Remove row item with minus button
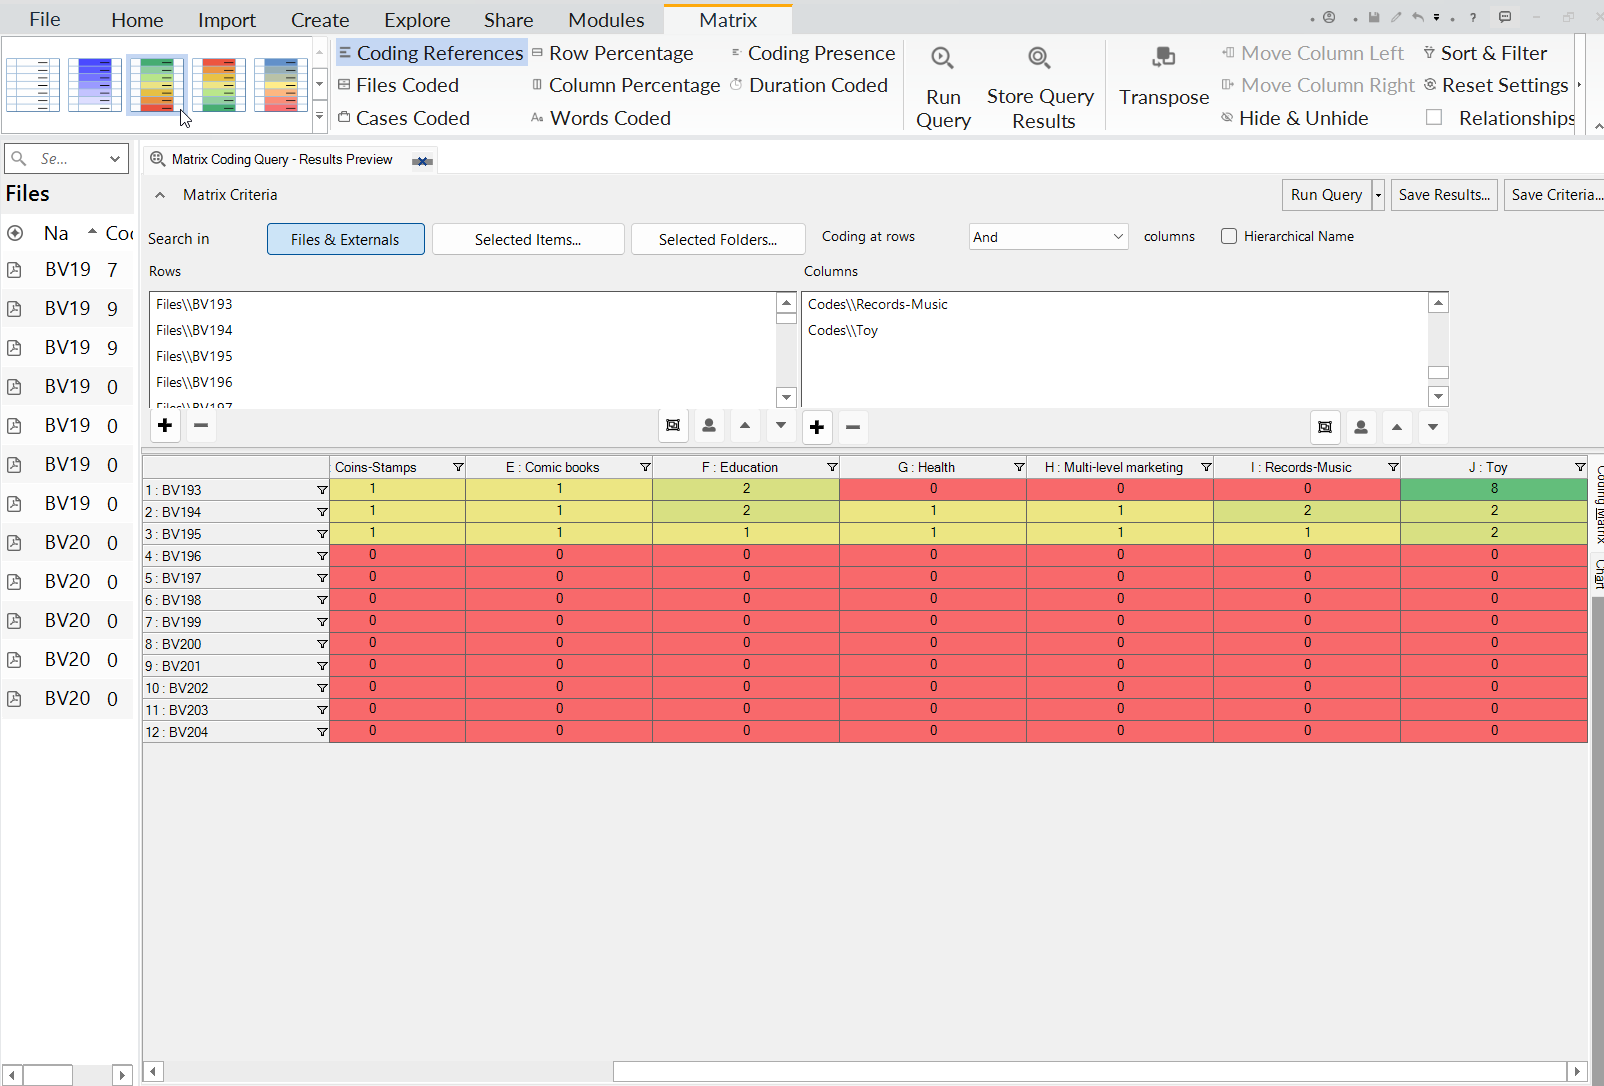This screenshot has height=1086, width=1604. pyautogui.click(x=201, y=426)
